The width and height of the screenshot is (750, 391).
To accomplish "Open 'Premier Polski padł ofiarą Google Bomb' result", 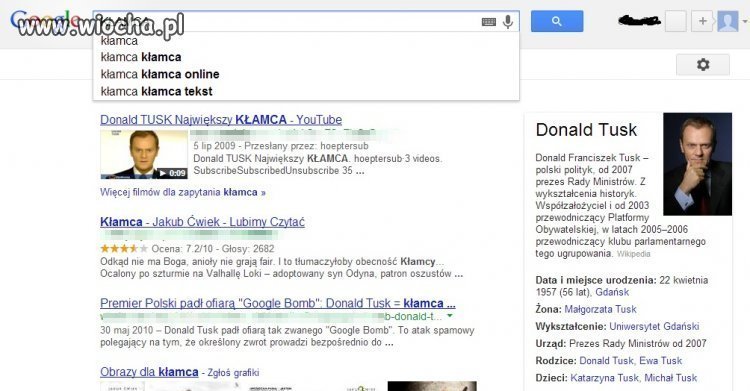I will pos(277,303).
